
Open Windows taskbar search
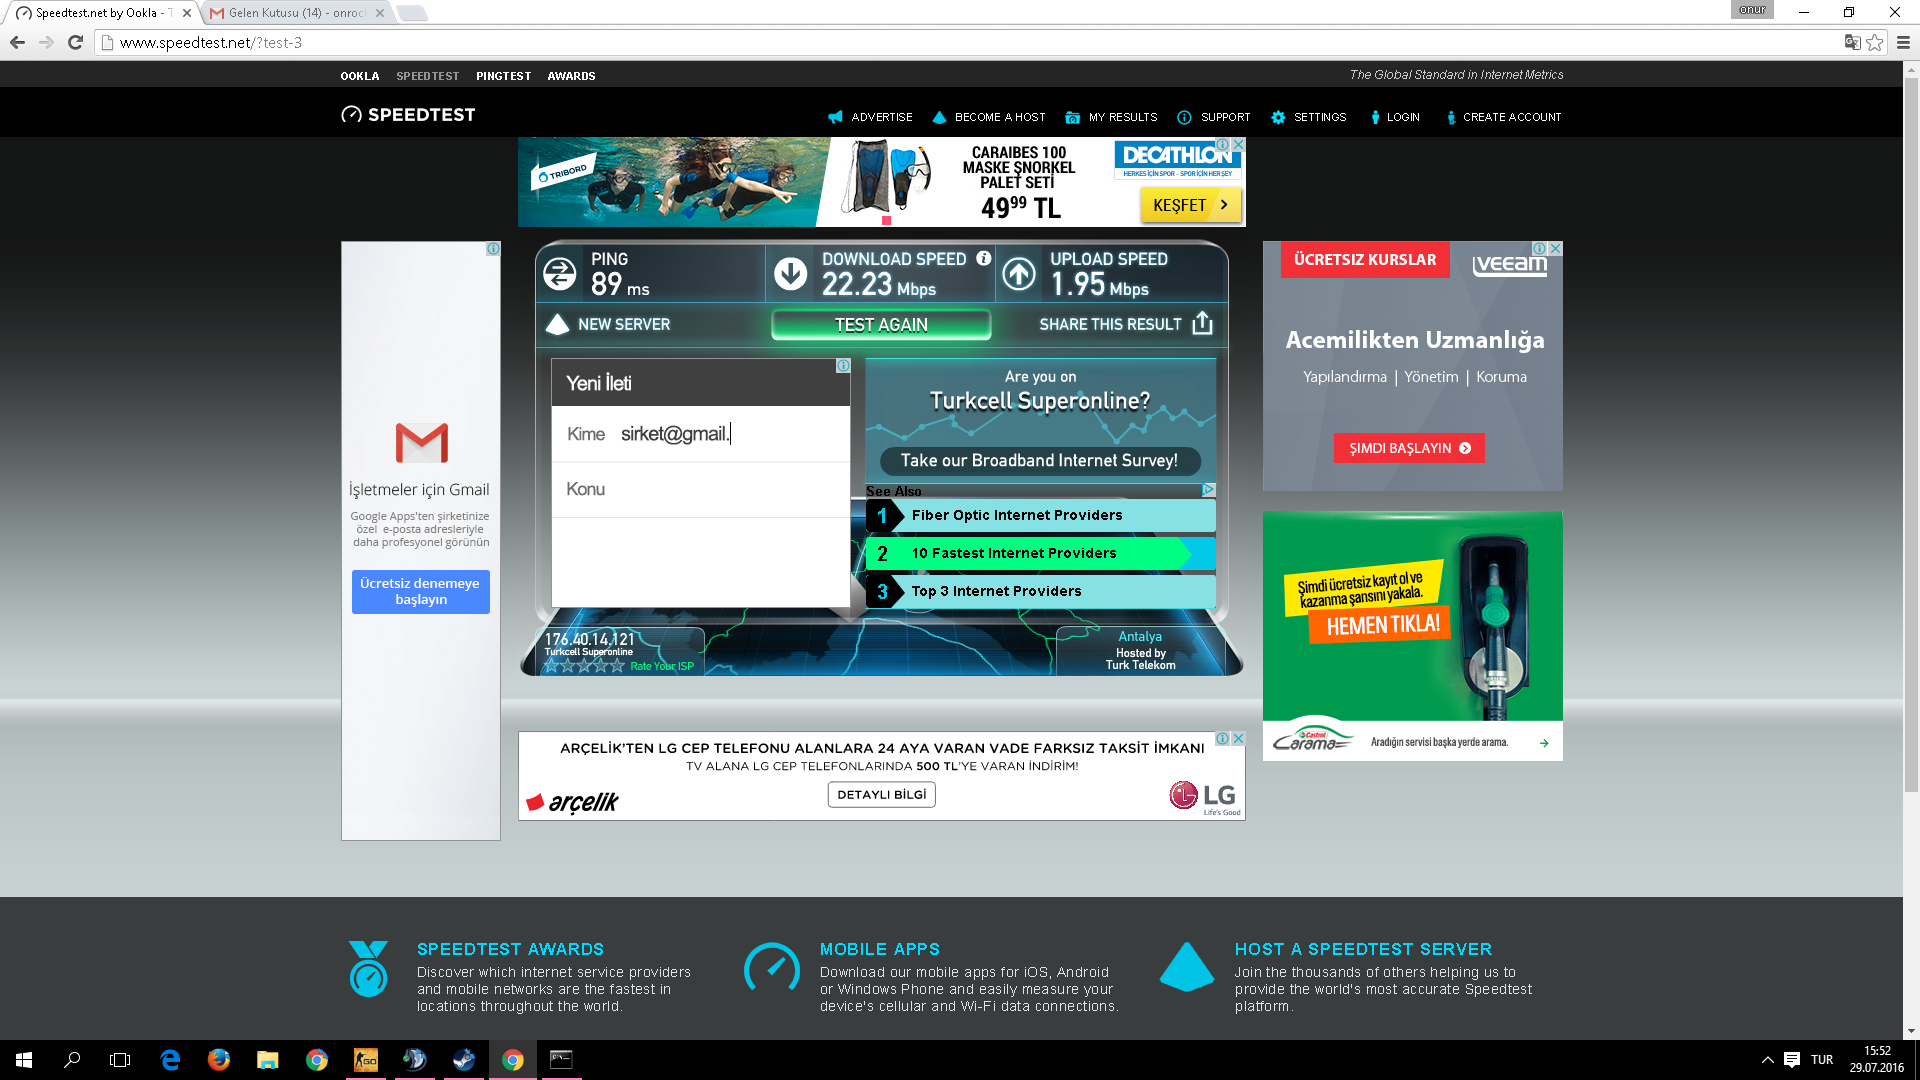click(72, 1060)
